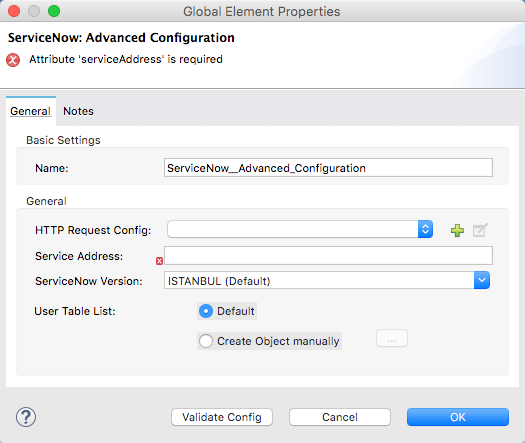
Task: Cancel the dialog
Action: click(x=340, y=417)
